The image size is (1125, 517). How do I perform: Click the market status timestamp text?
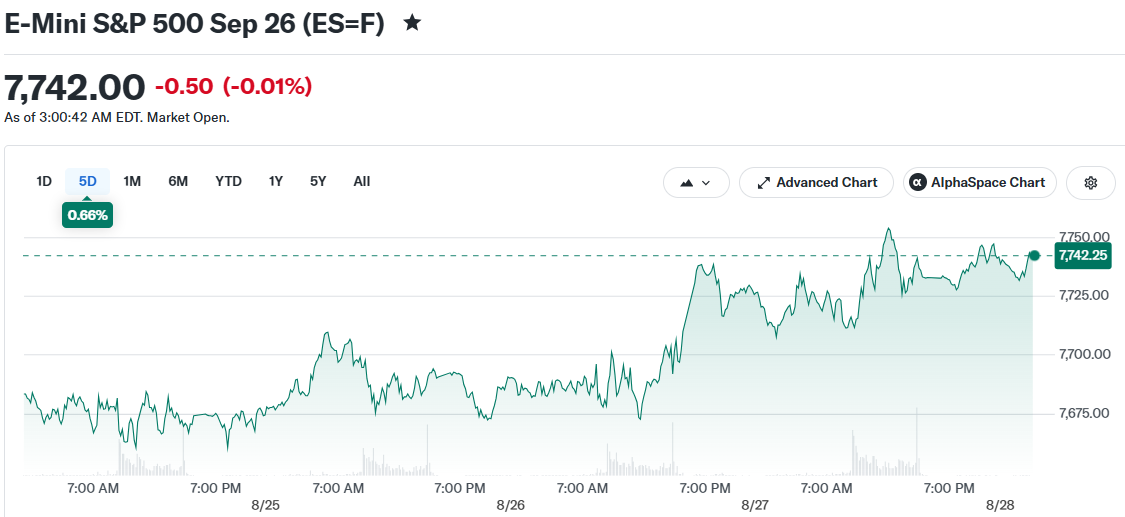(x=117, y=118)
